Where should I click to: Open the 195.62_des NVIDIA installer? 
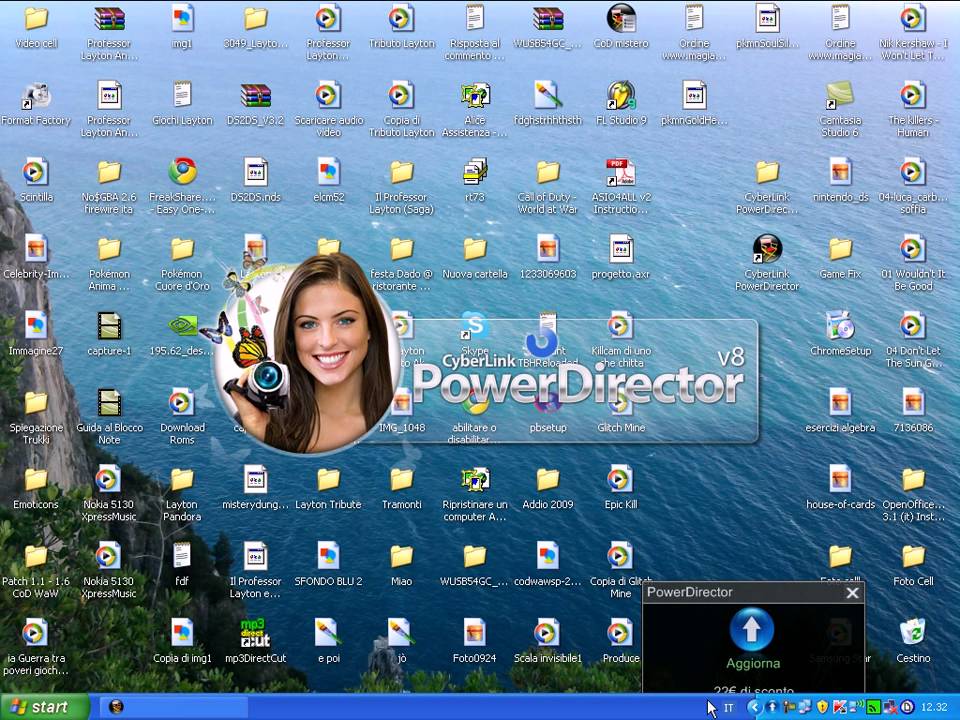click(x=182, y=326)
